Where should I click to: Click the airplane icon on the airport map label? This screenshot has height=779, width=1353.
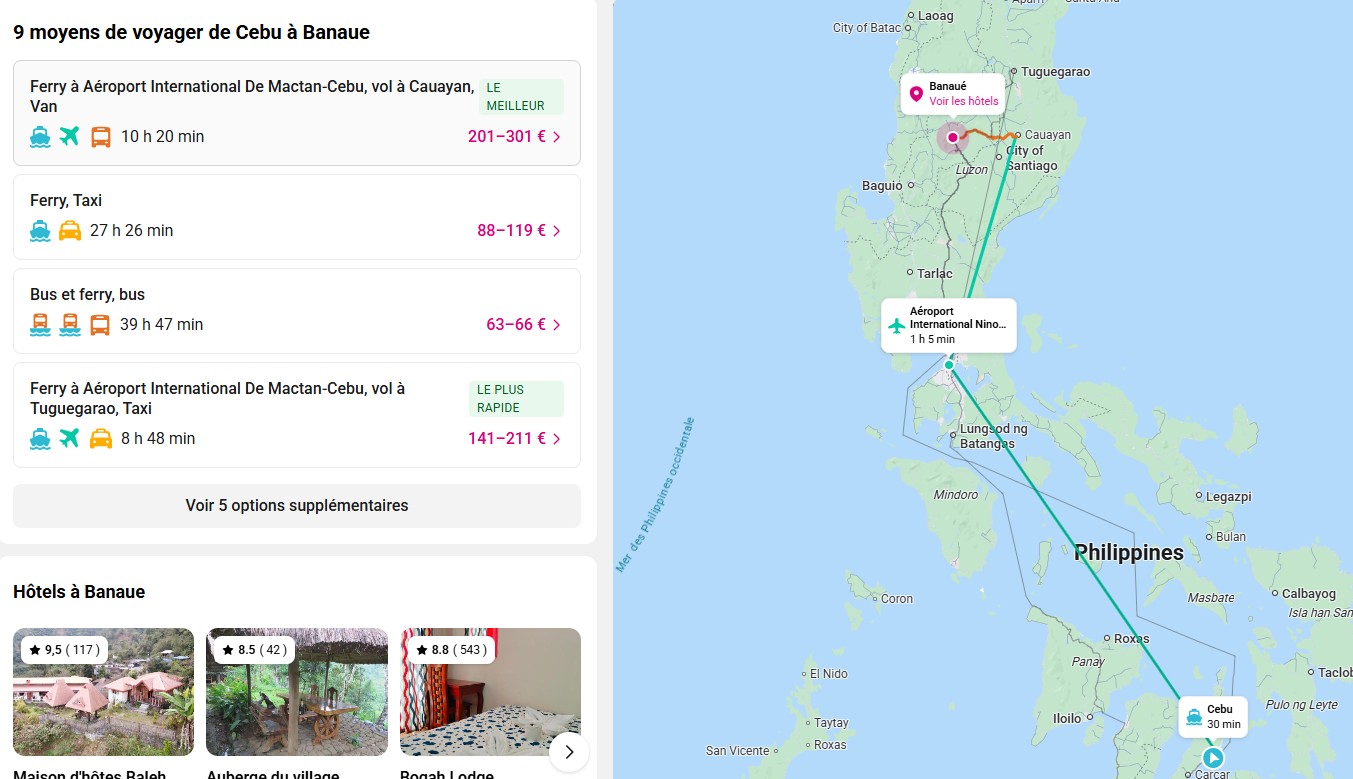coord(896,325)
